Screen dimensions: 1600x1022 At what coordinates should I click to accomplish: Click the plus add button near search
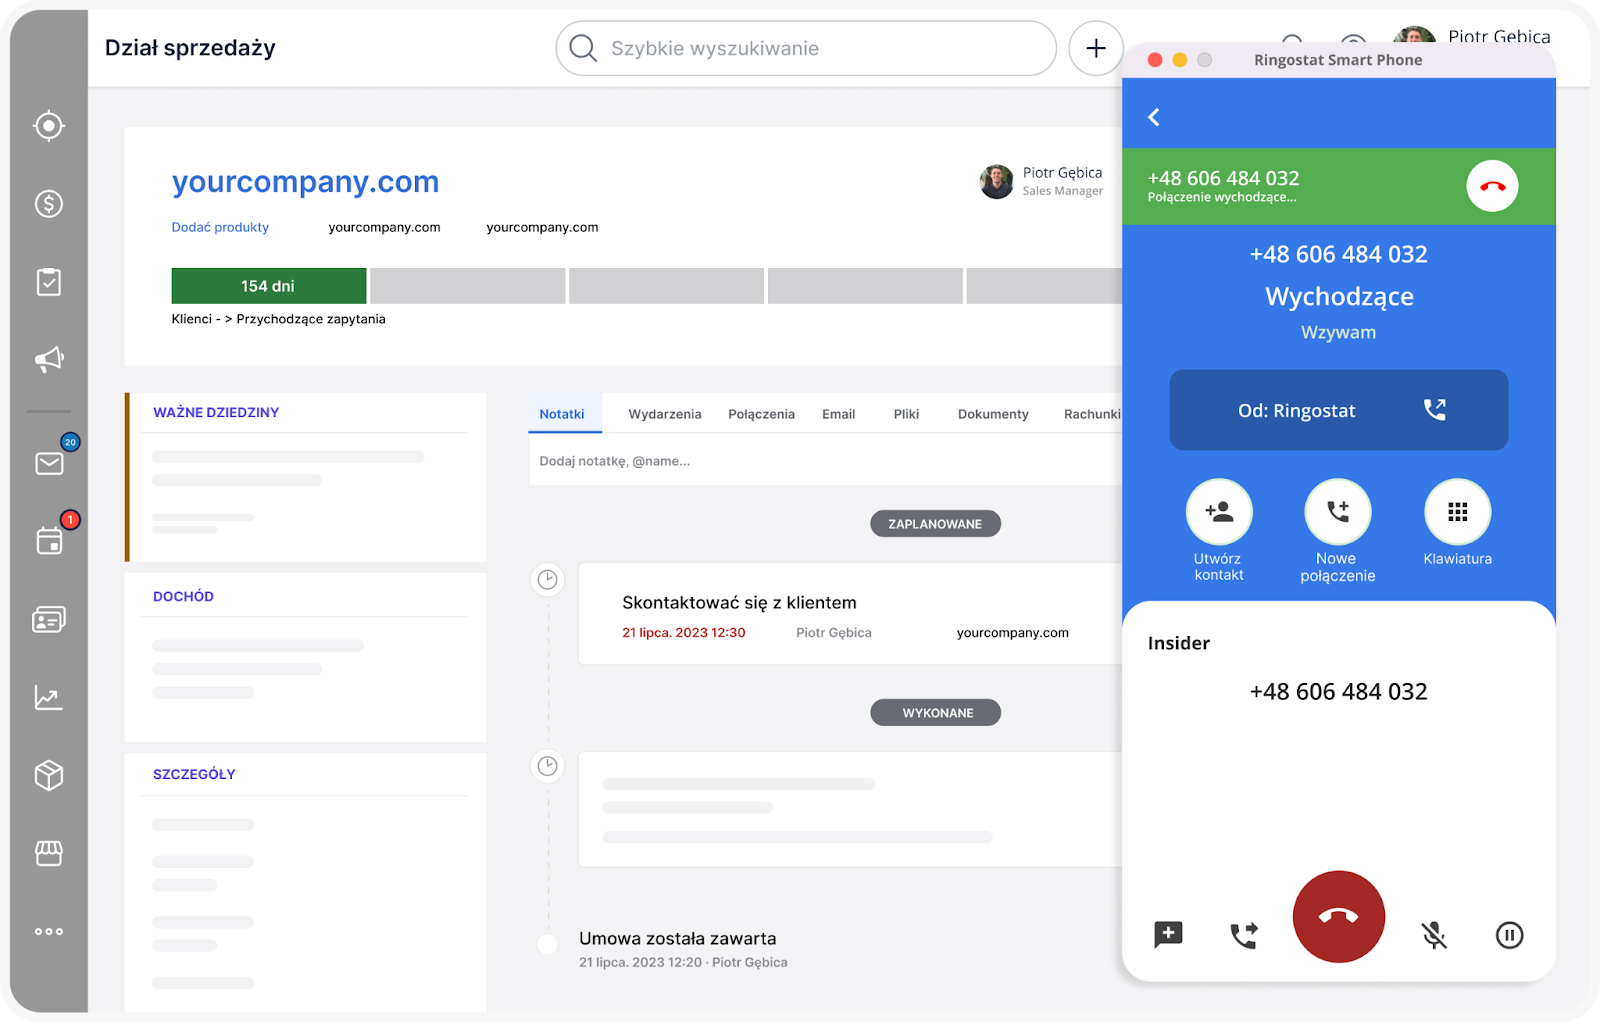pos(1096,48)
